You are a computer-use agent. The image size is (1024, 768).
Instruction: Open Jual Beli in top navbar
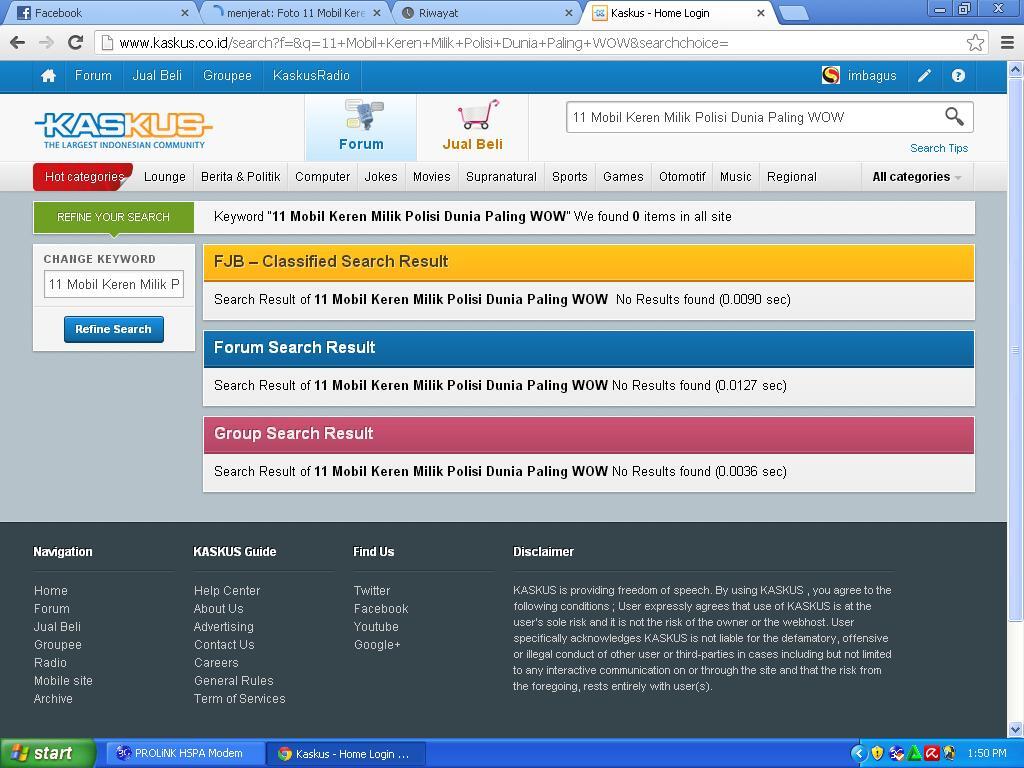point(157,76)
